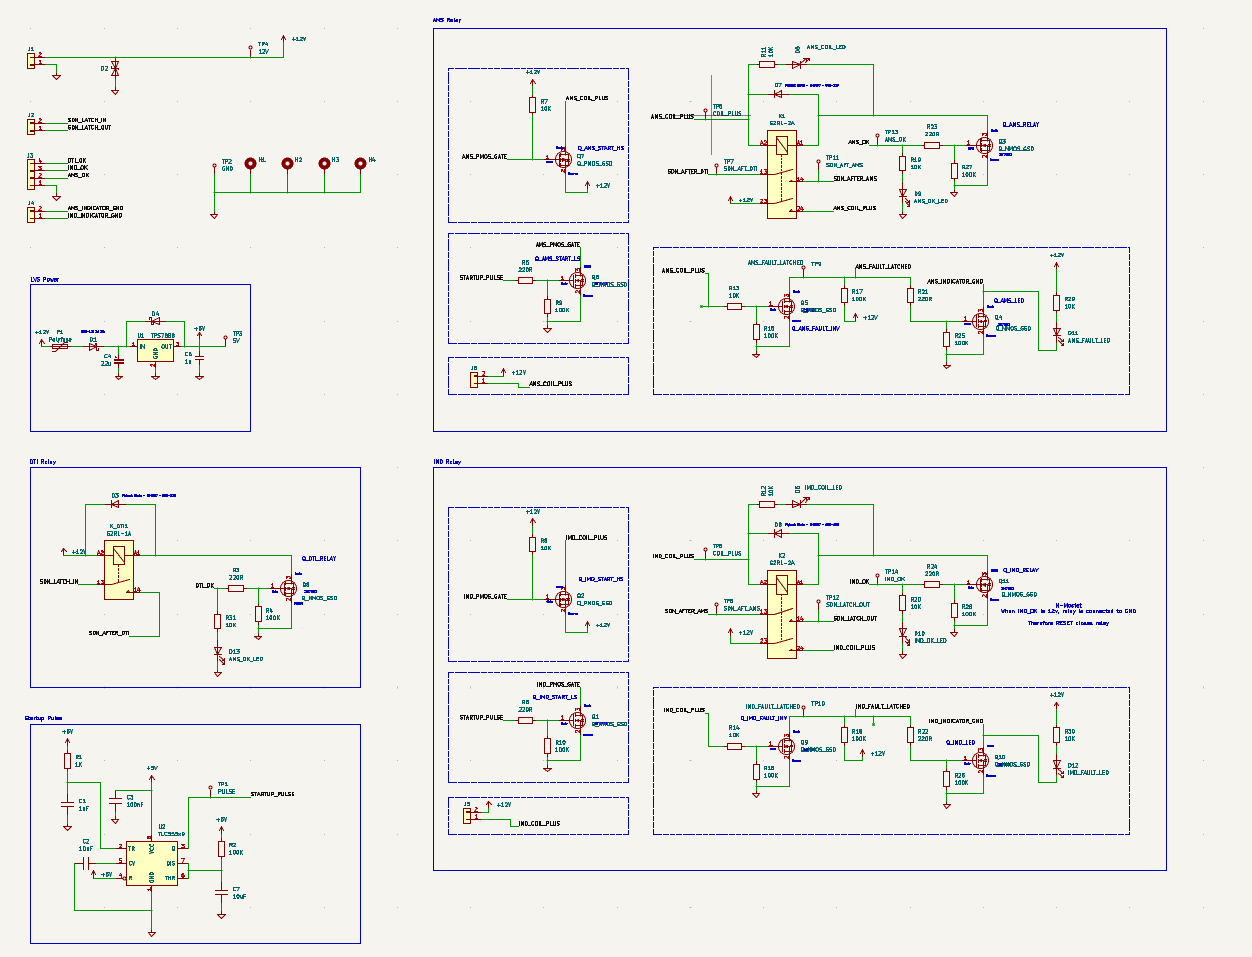Select the STARTUP_PULSE label next to TP1
This screenshot has width=1252, height=957.
[x=272, y=793]
